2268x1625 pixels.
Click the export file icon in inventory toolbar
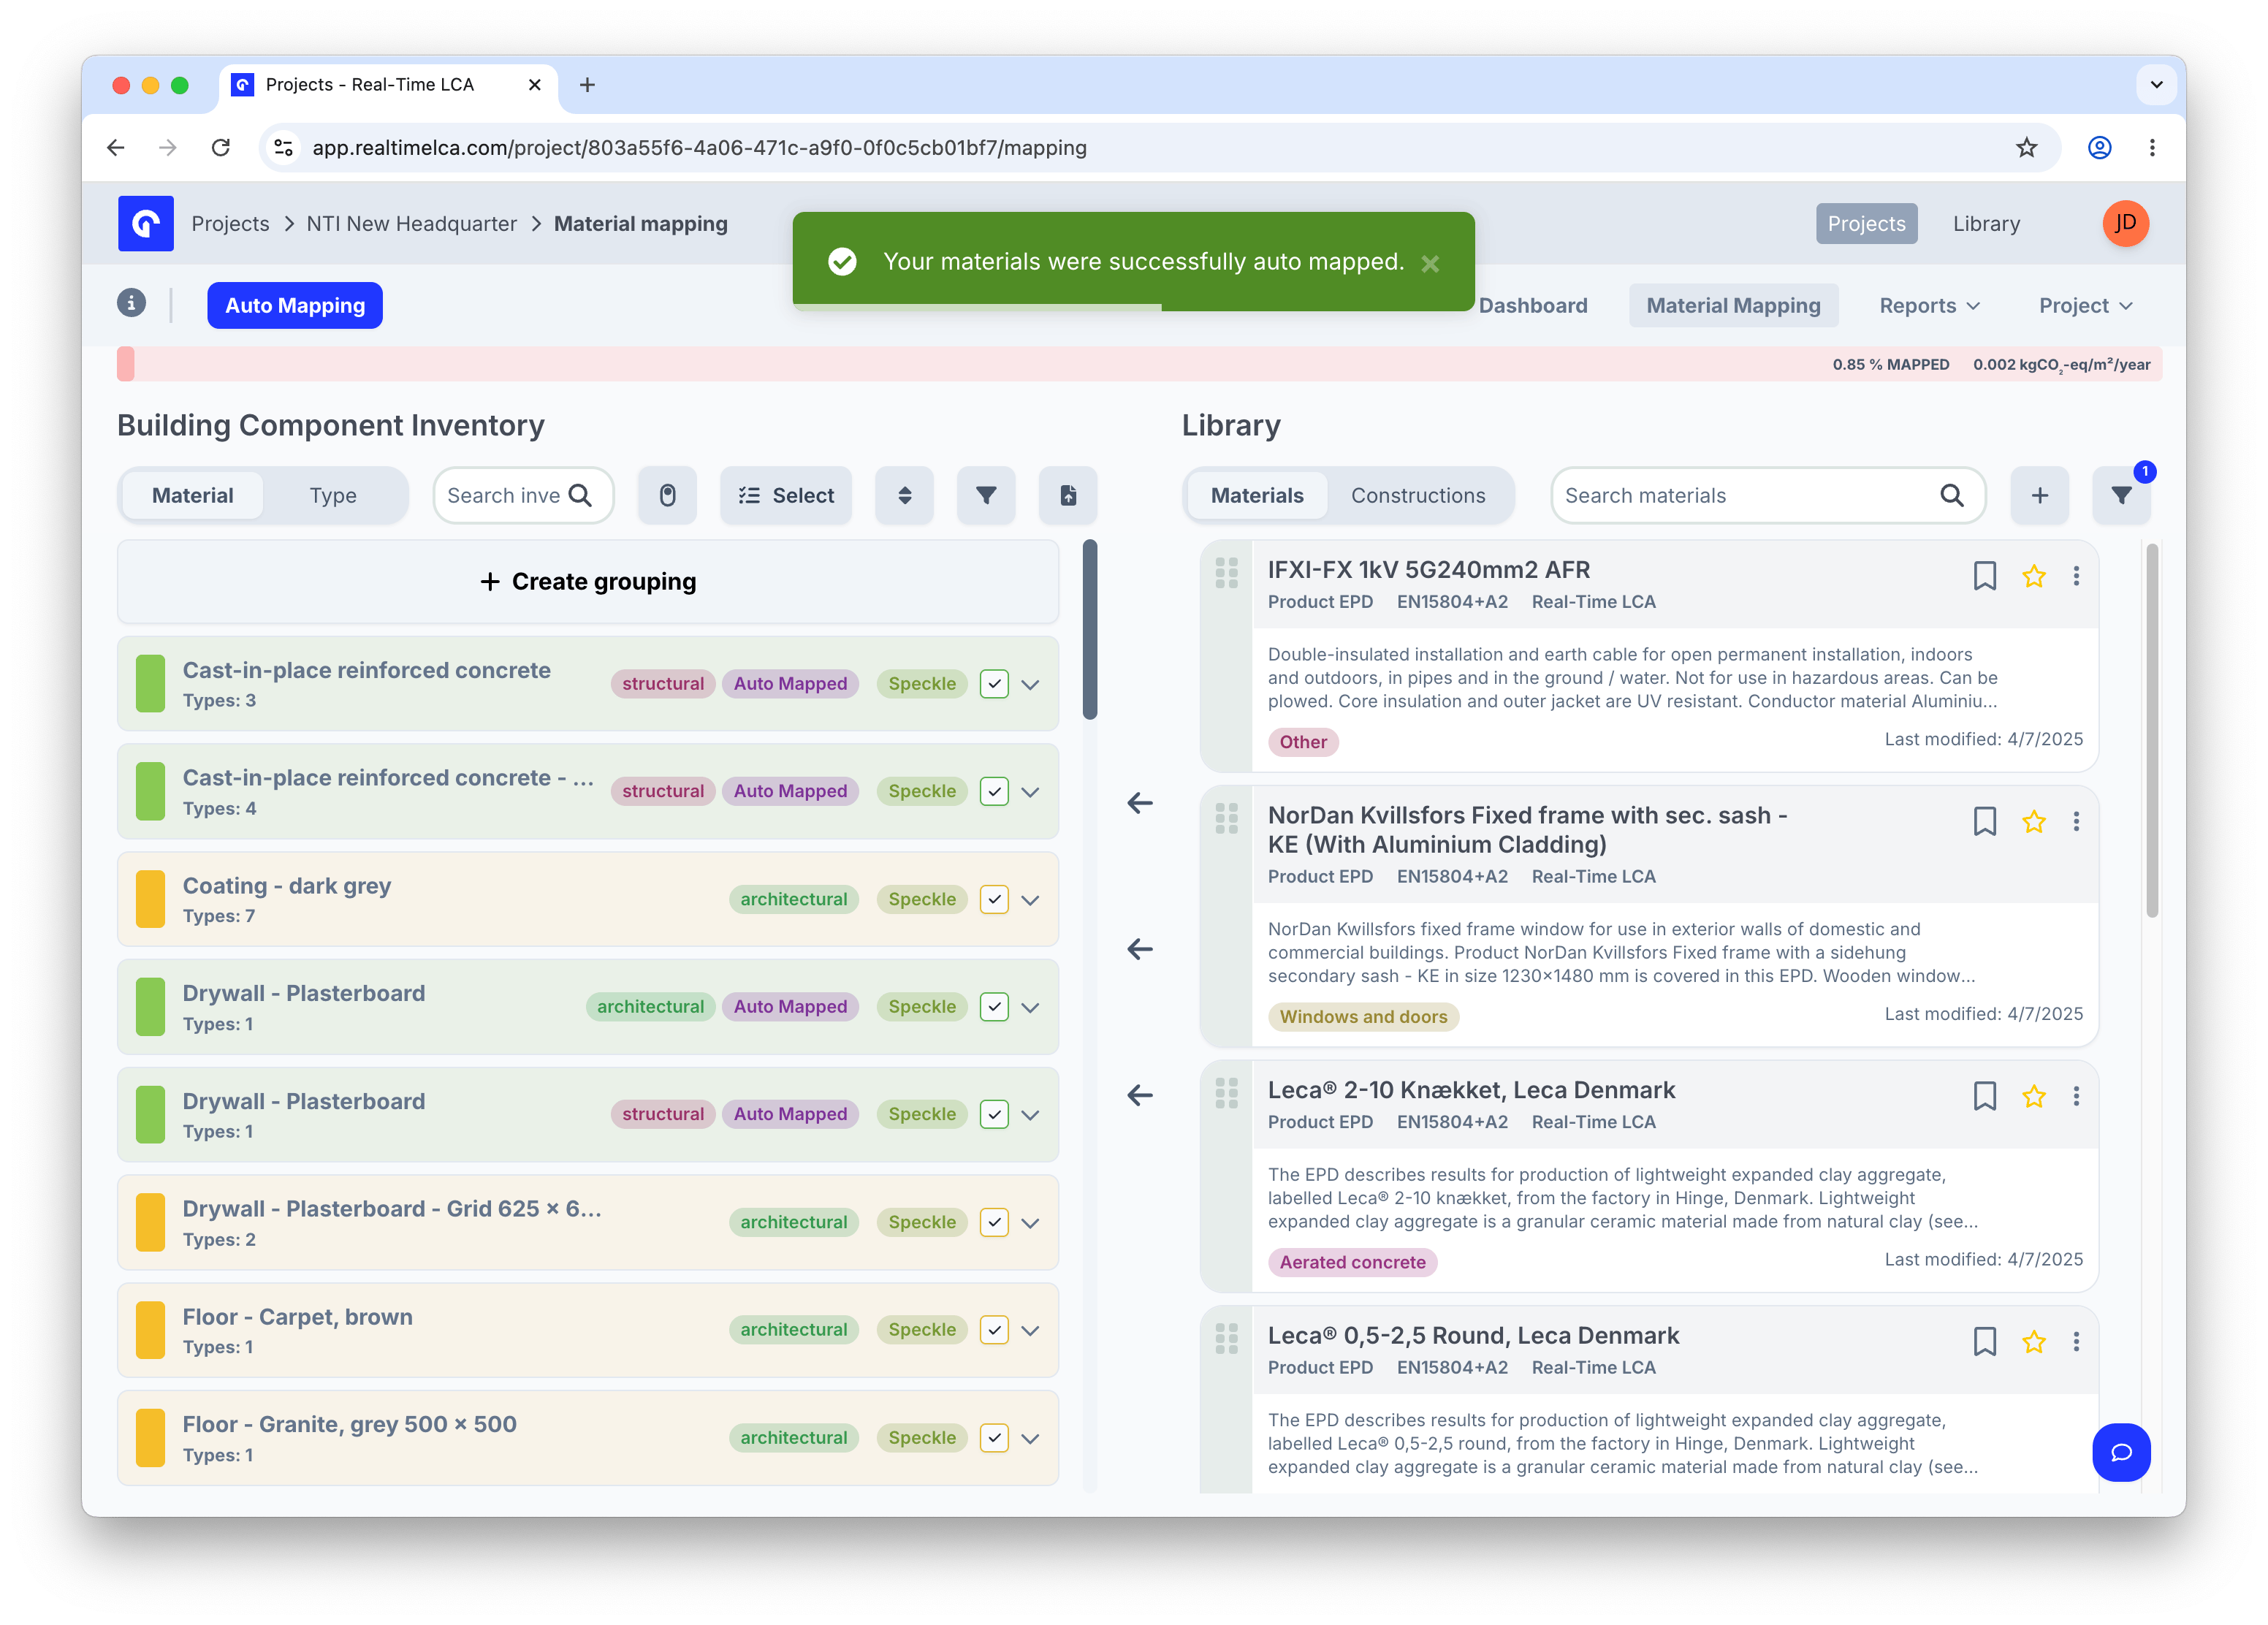(1068, 495)
